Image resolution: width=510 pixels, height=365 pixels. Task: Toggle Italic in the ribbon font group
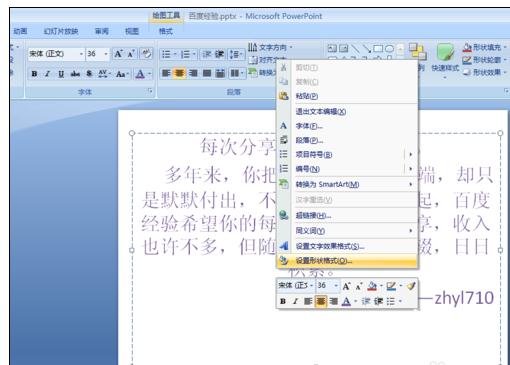point(48,74)
